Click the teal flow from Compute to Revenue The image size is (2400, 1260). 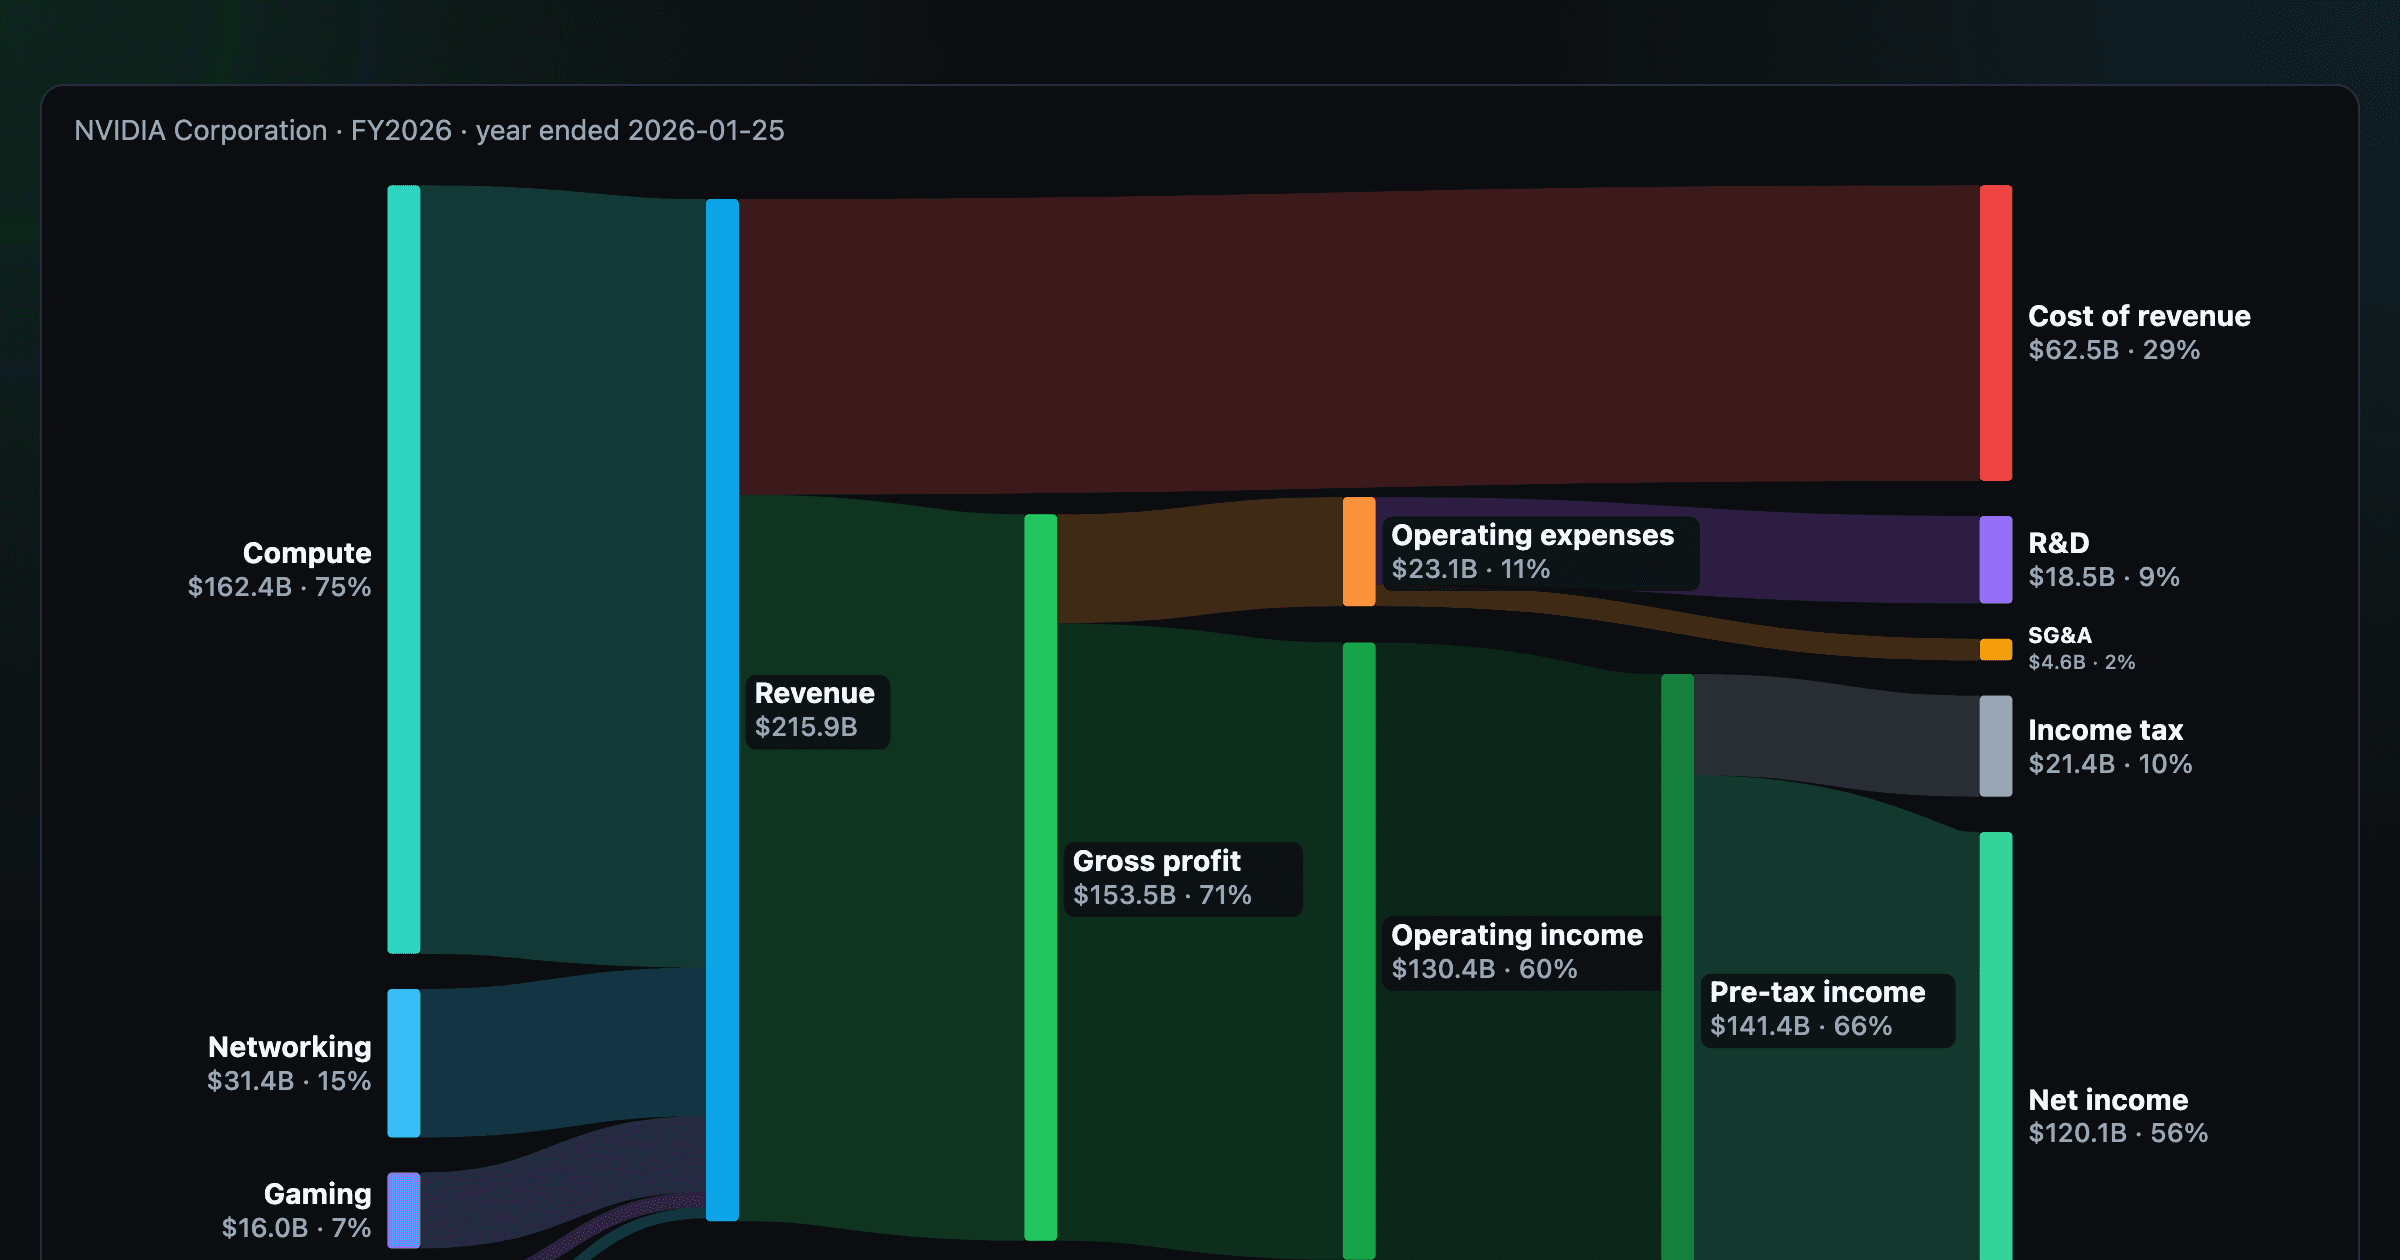click(x=563, y=576)
